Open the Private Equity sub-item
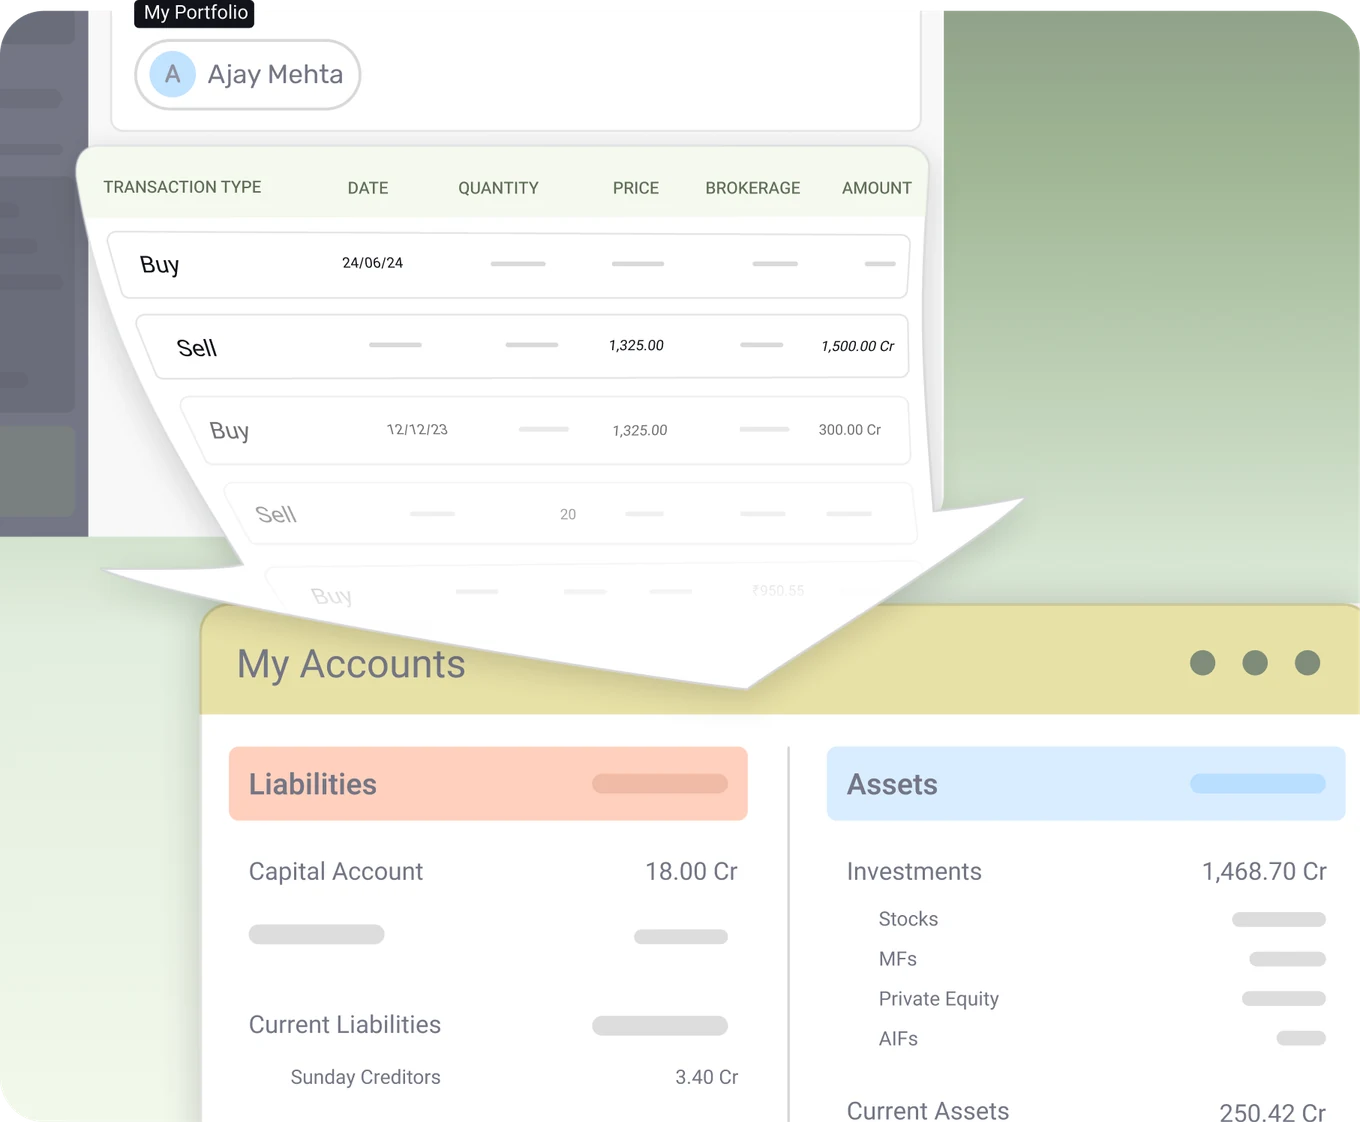The height and width of the screenshot is (1122, 1360). coord(939,999)
